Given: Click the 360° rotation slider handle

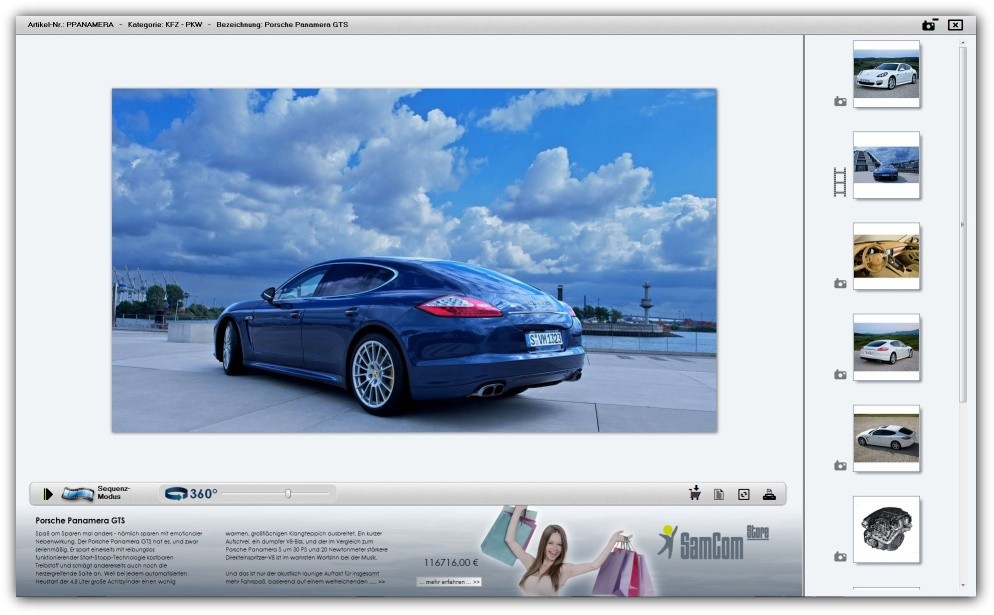Looking at the screenshot, I should [x=288, y=493].
